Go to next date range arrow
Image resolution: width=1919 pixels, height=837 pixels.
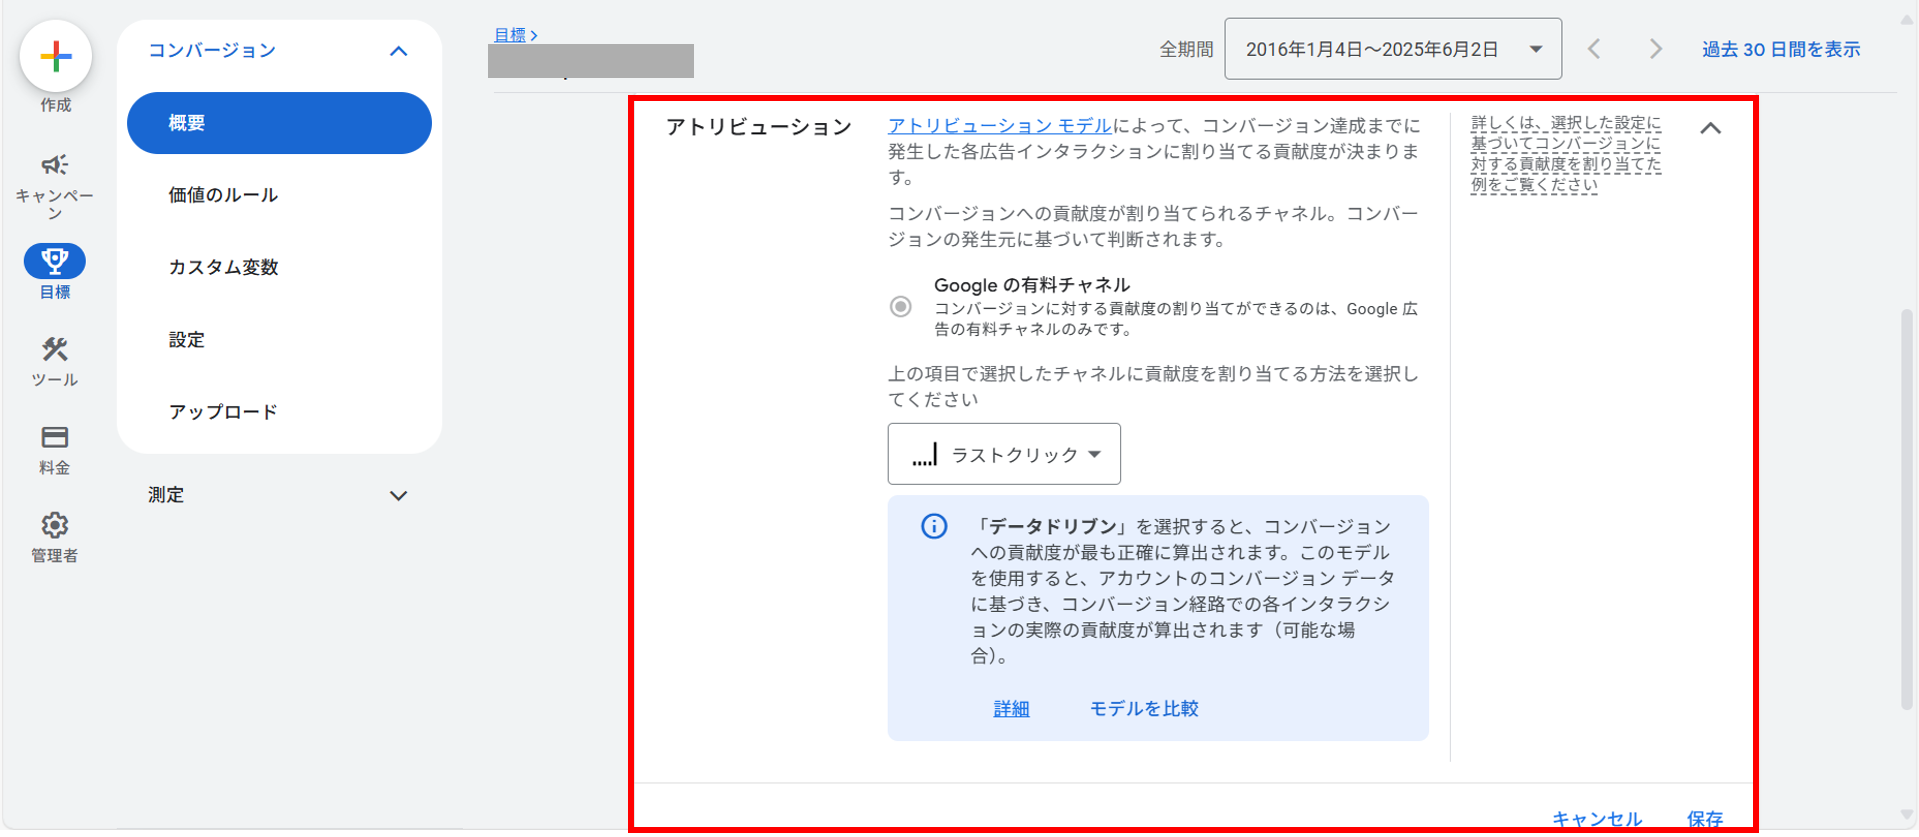point(1655,49)
